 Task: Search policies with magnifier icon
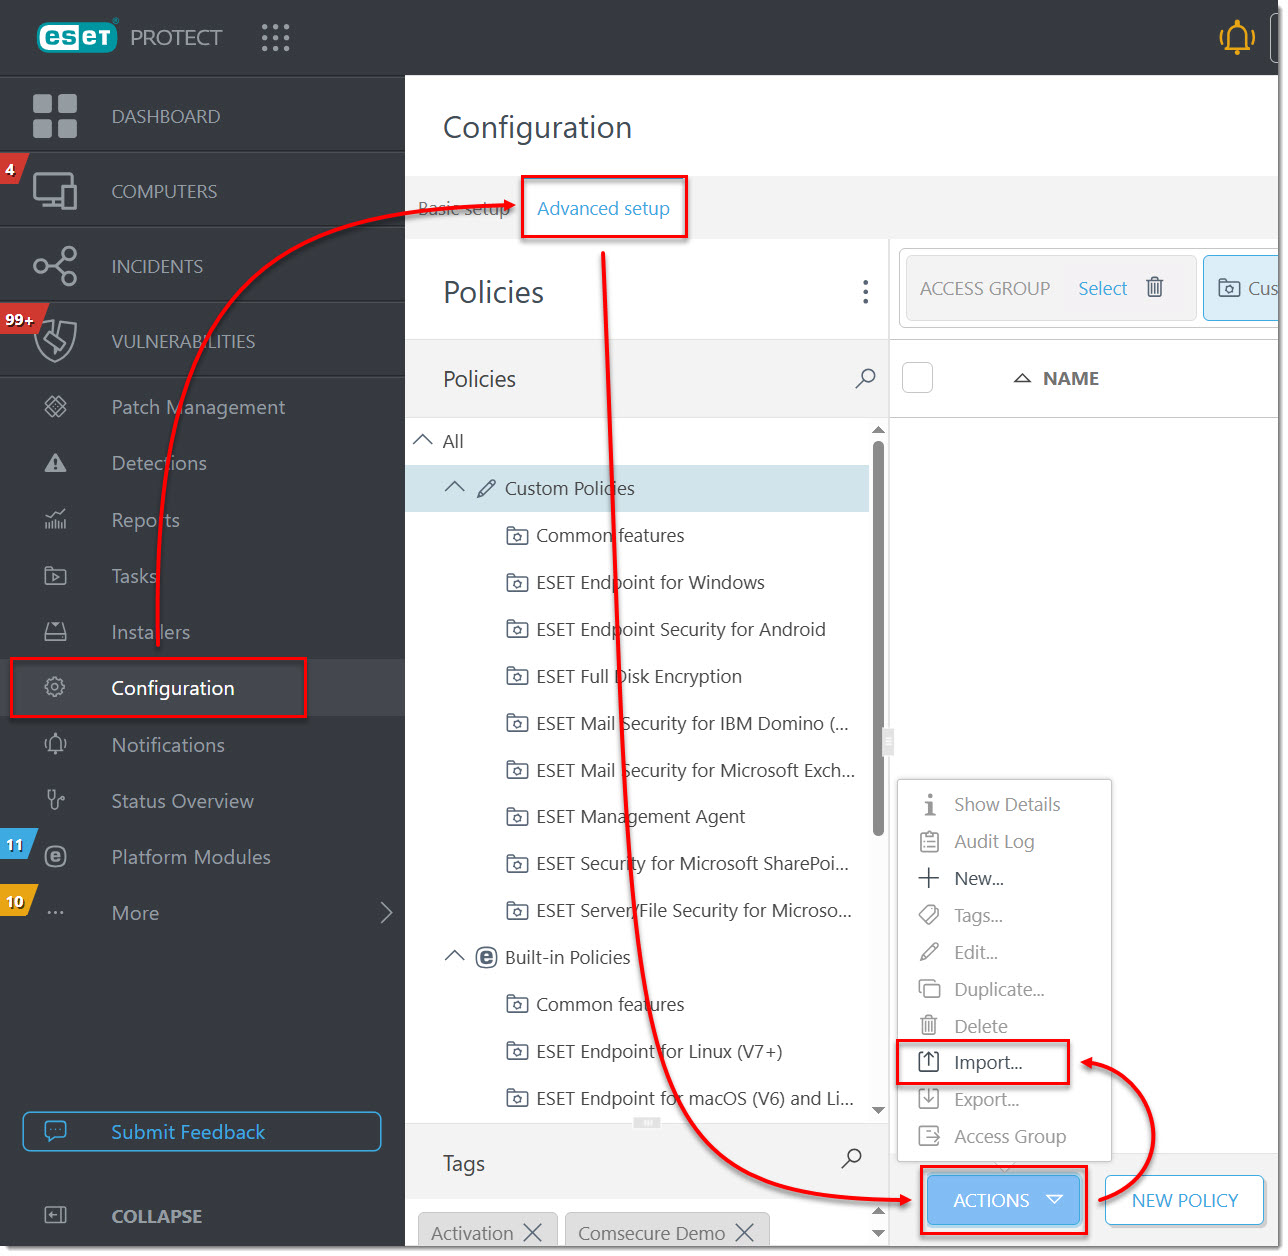[x=865, y=378]
